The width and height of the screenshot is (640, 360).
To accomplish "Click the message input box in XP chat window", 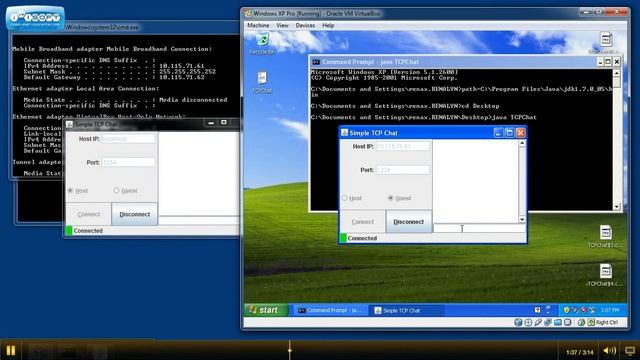I will [479, 229].
